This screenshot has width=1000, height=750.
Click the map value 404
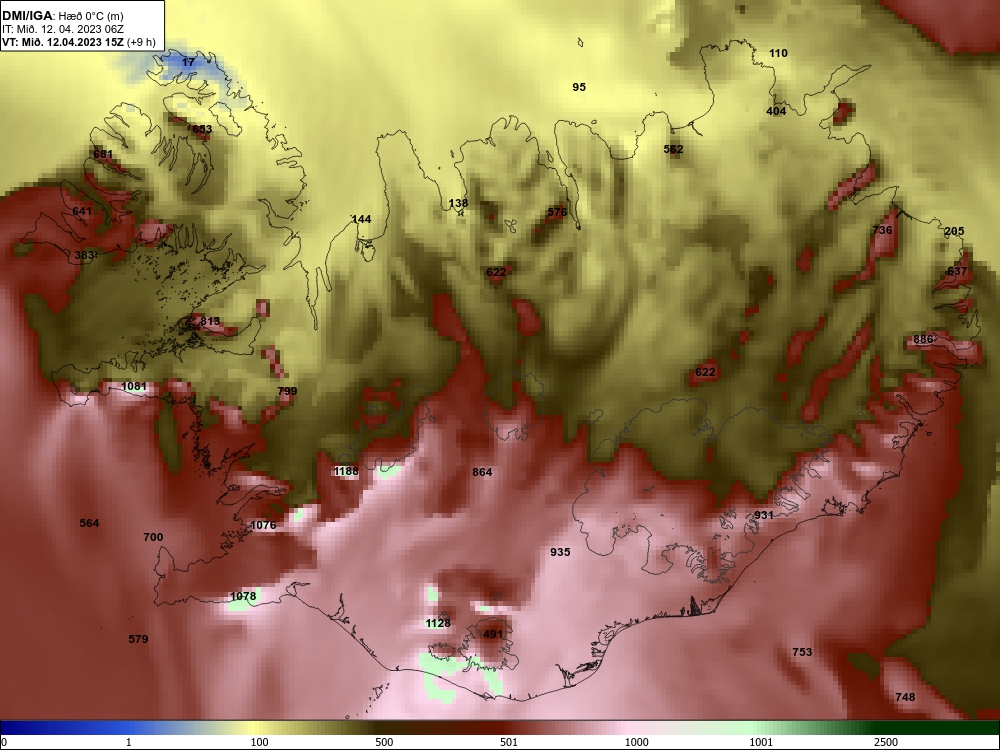coord(776,110)
